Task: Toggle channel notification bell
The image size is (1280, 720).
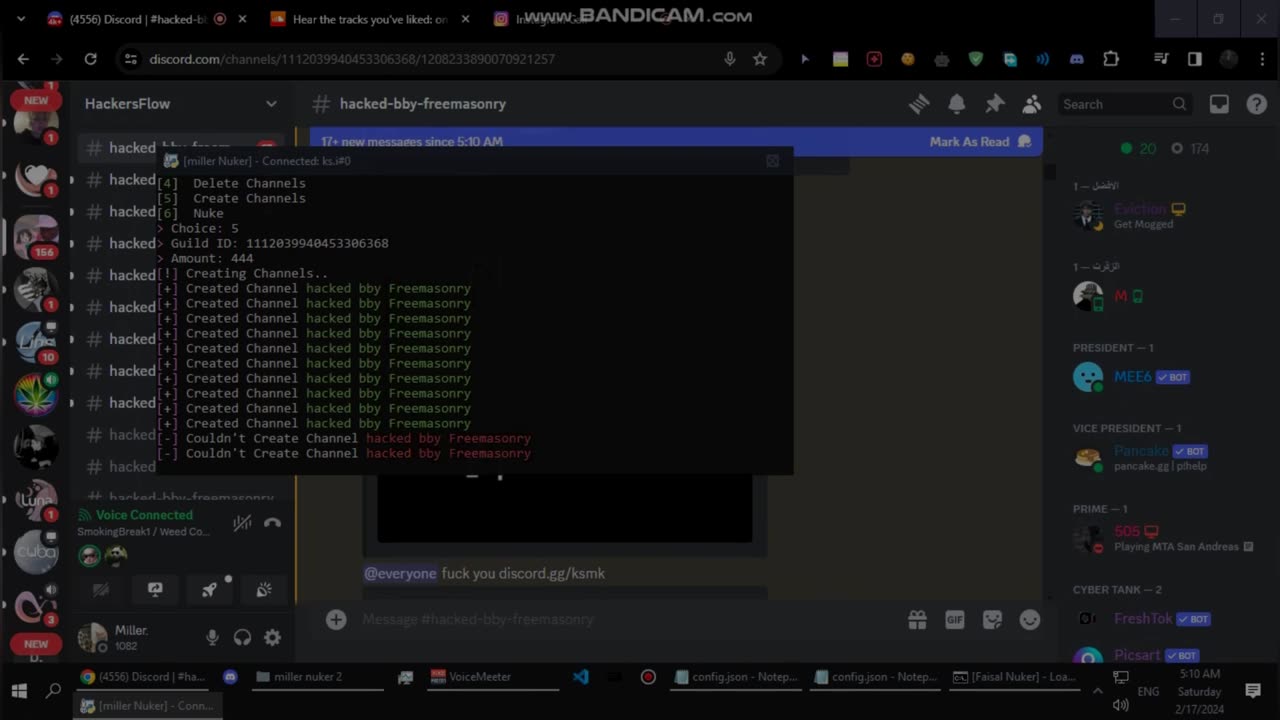Action: [x=957, y=104]
